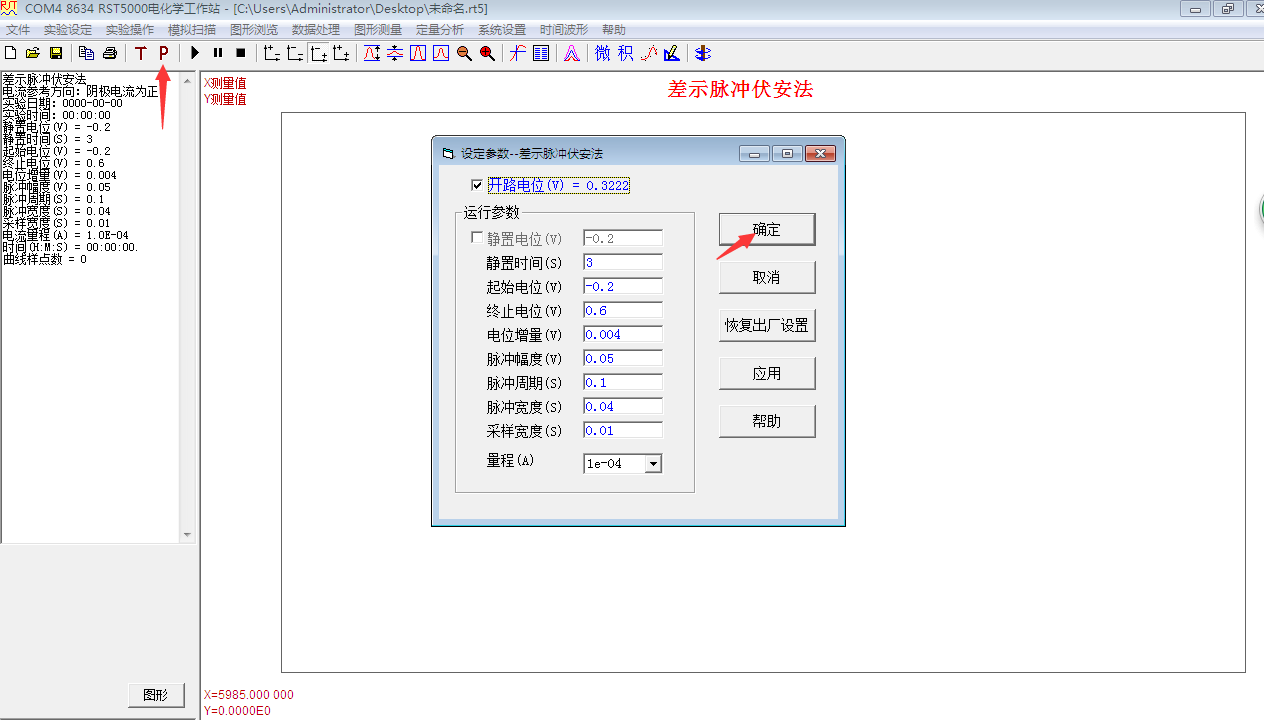The height and width of the screenshot is (720, 1264).
Task: Stop the experiment with the stop icon
Action: point(240,53)
